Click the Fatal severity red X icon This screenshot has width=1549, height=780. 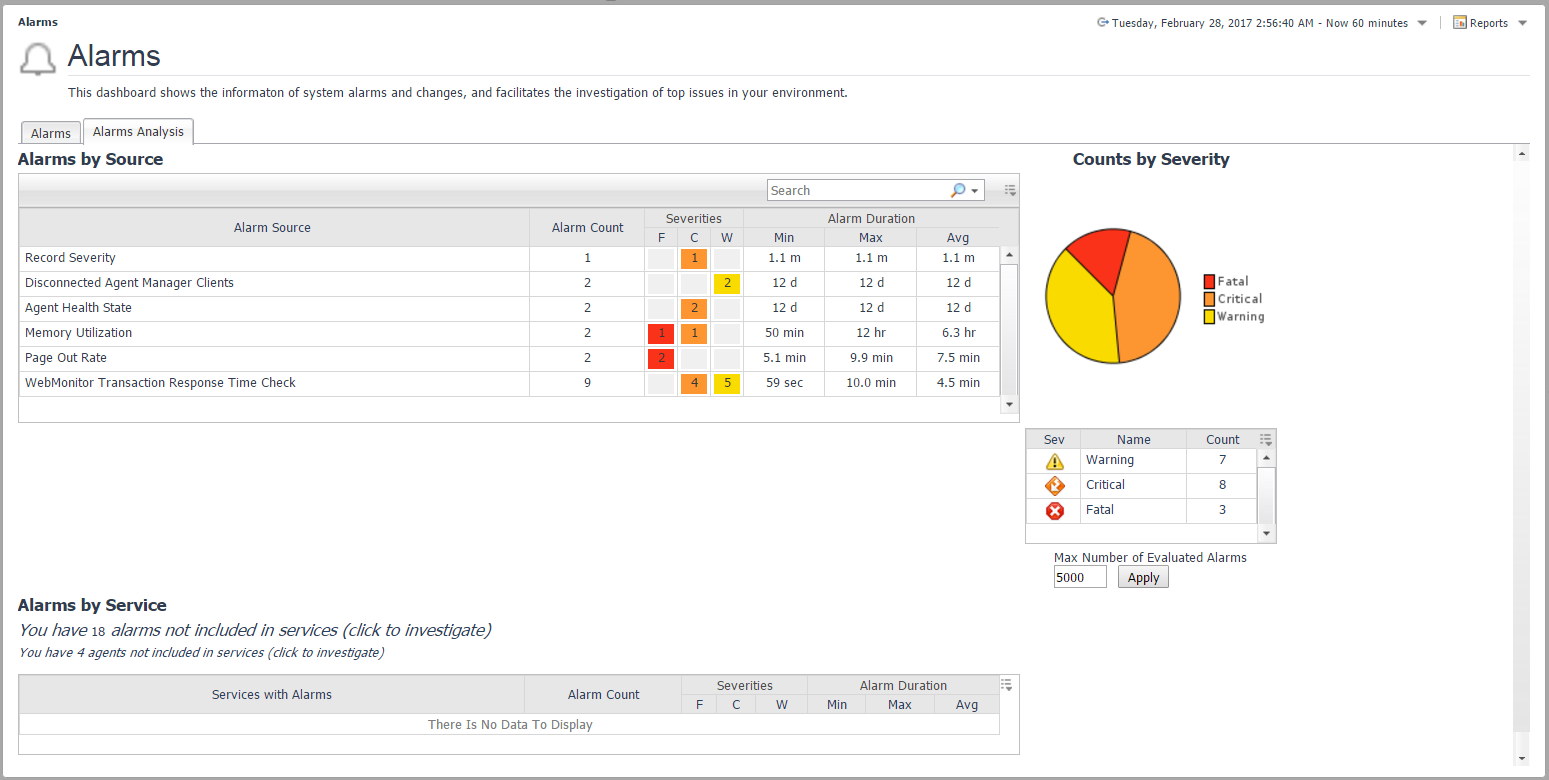(x=1054, y=511)
